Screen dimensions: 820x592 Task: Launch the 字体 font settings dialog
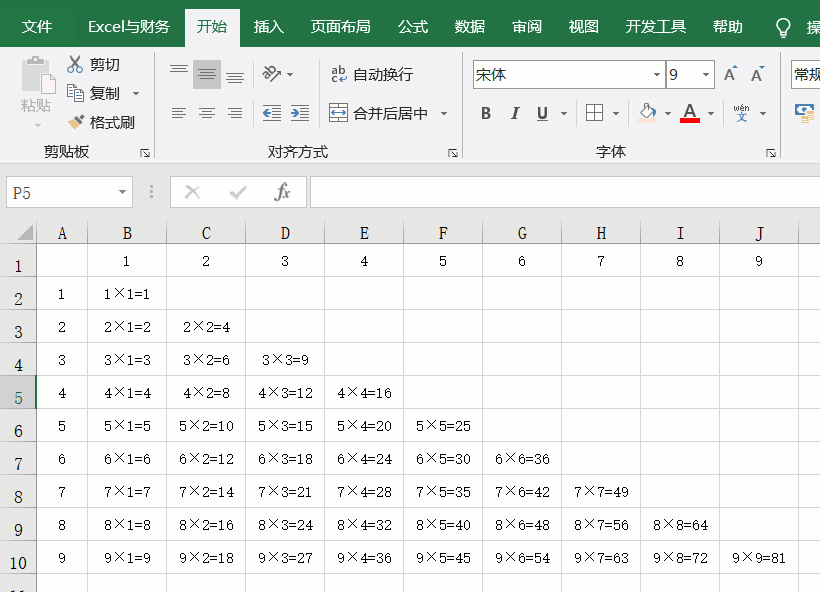coord(771,153)
